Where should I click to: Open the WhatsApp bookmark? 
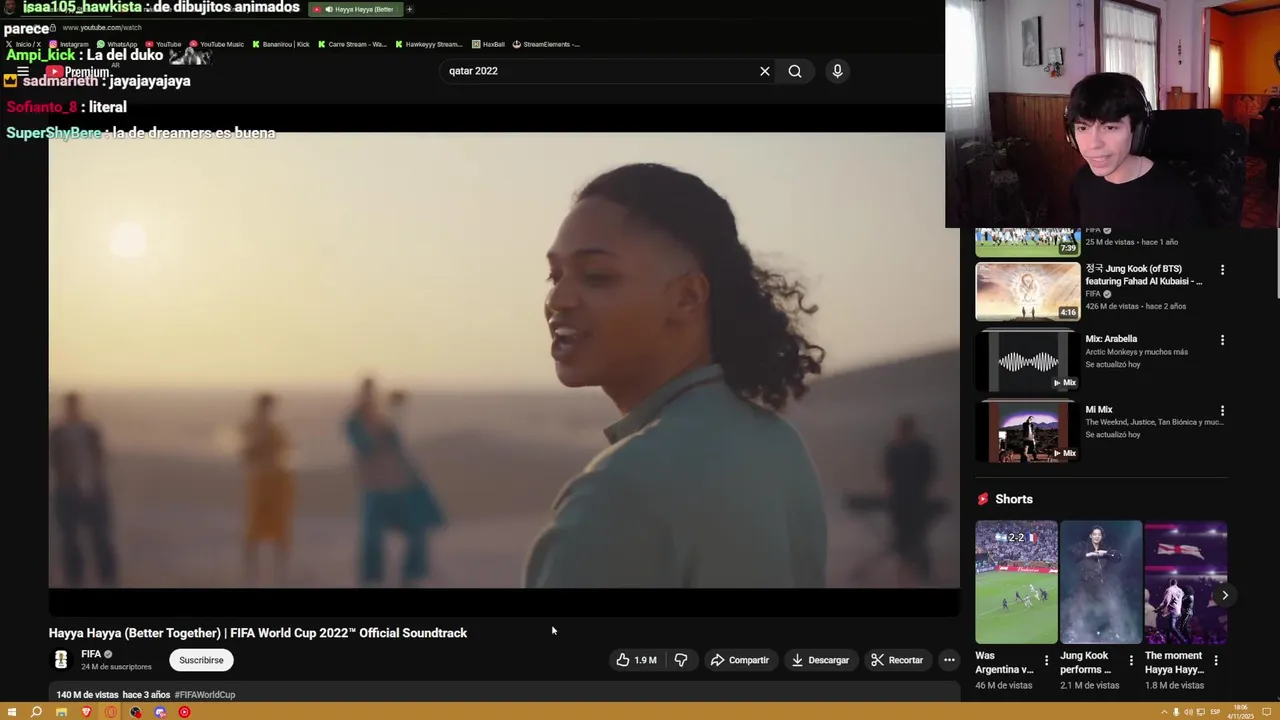[117, 44]
